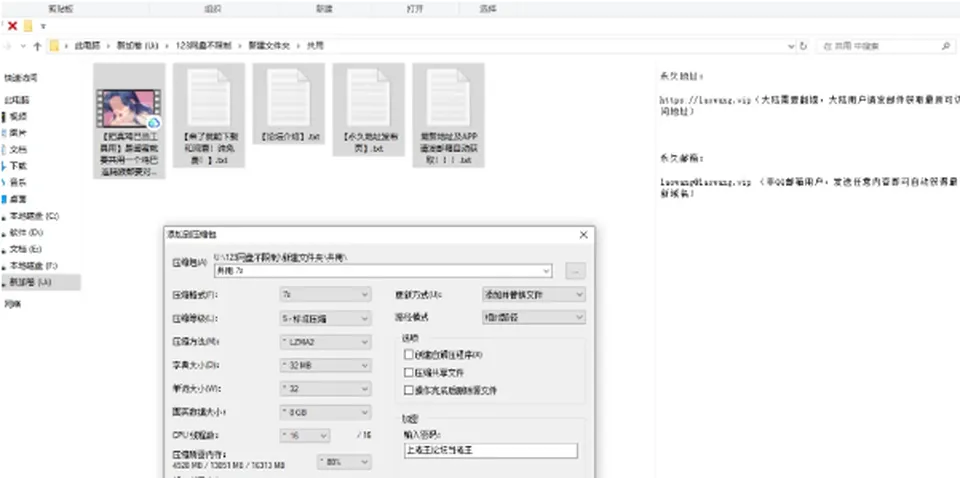Select the 【来了就能下载和观看】 txt file icon
Viewport: 960px width, 478px height.
pos(209,97)
